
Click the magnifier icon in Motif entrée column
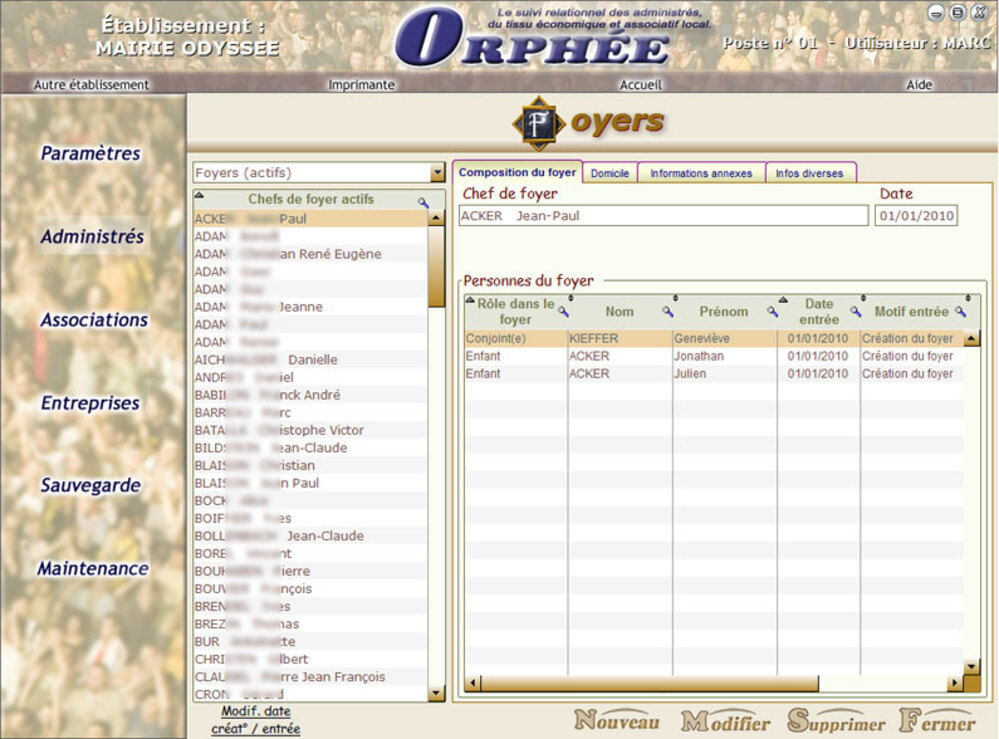pos(960,312)
